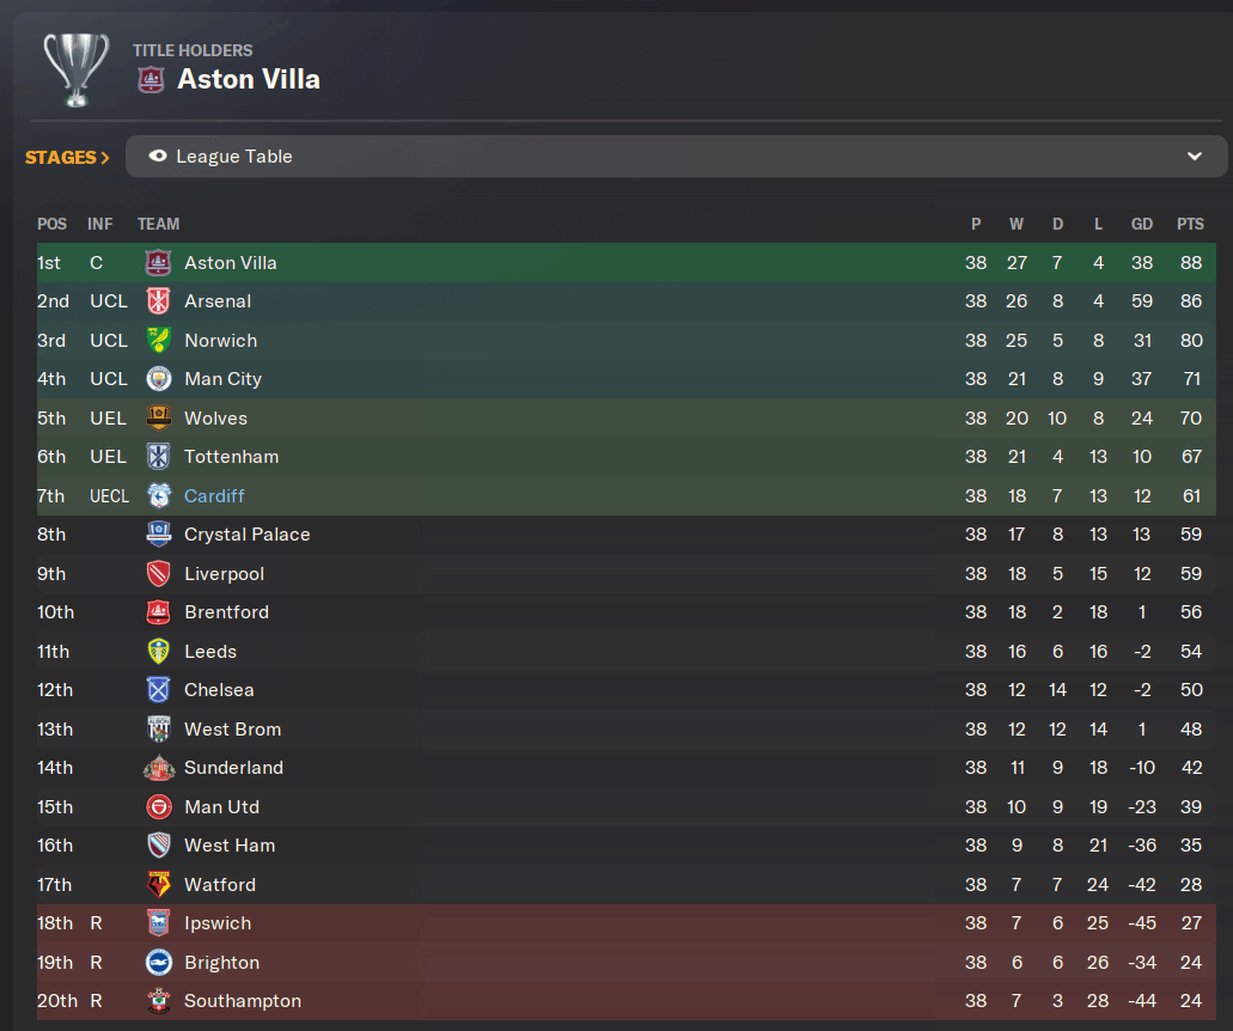The height and width of the screenshot is (1031, 1233).
Task: Click the Watford club badge
Action: [x=158, y=884]
